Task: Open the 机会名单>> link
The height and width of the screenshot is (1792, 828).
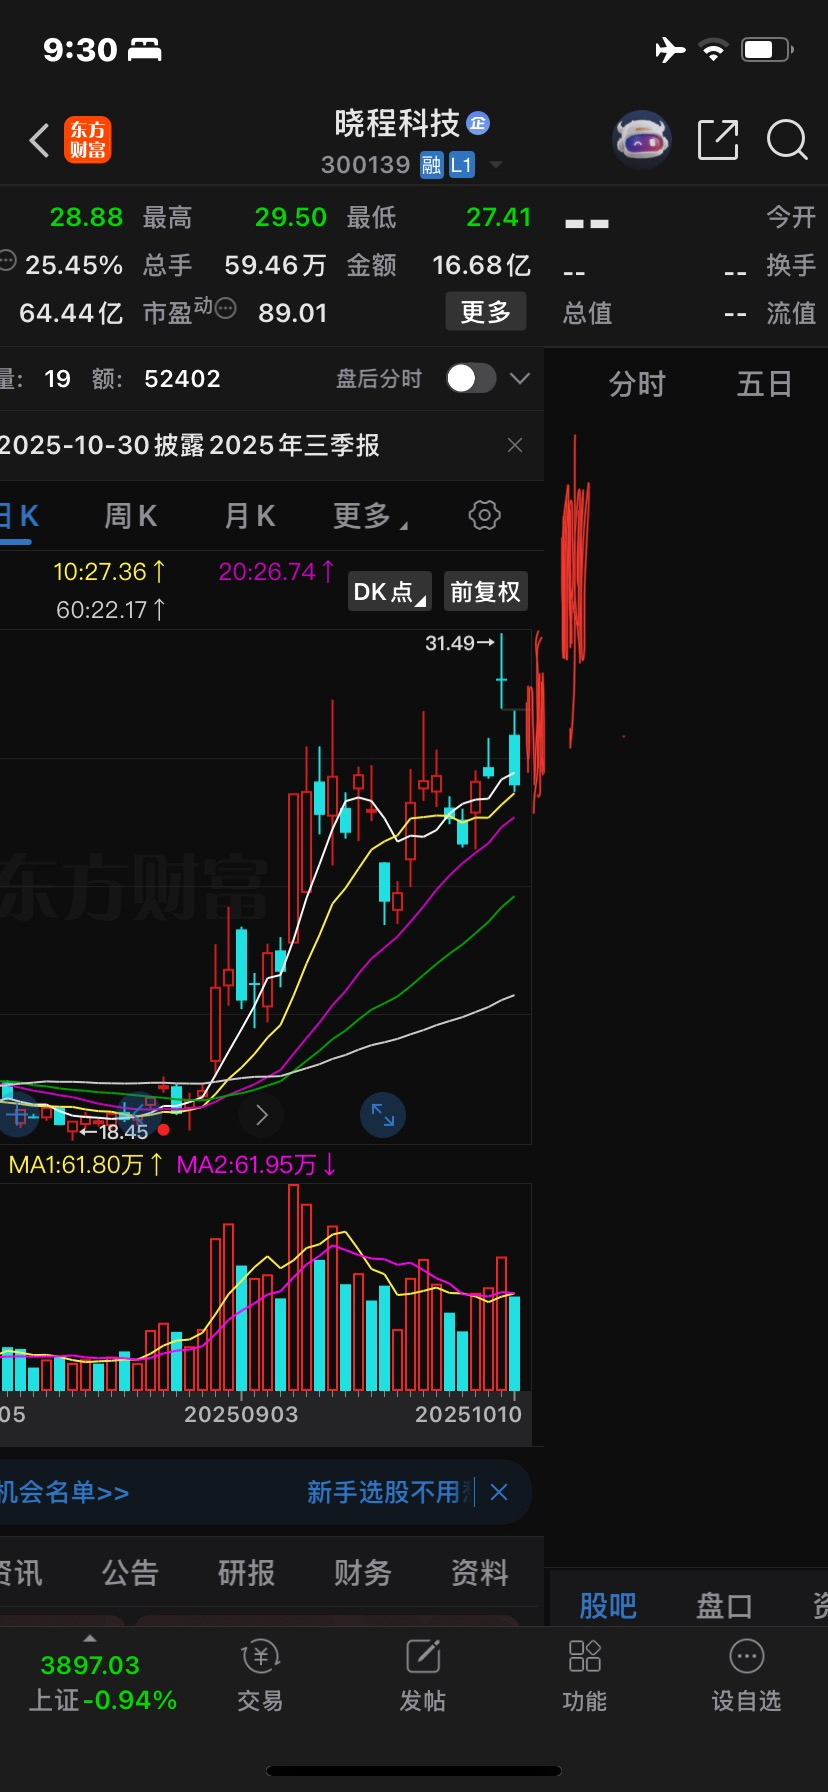Action: [x=65, y=1493]
